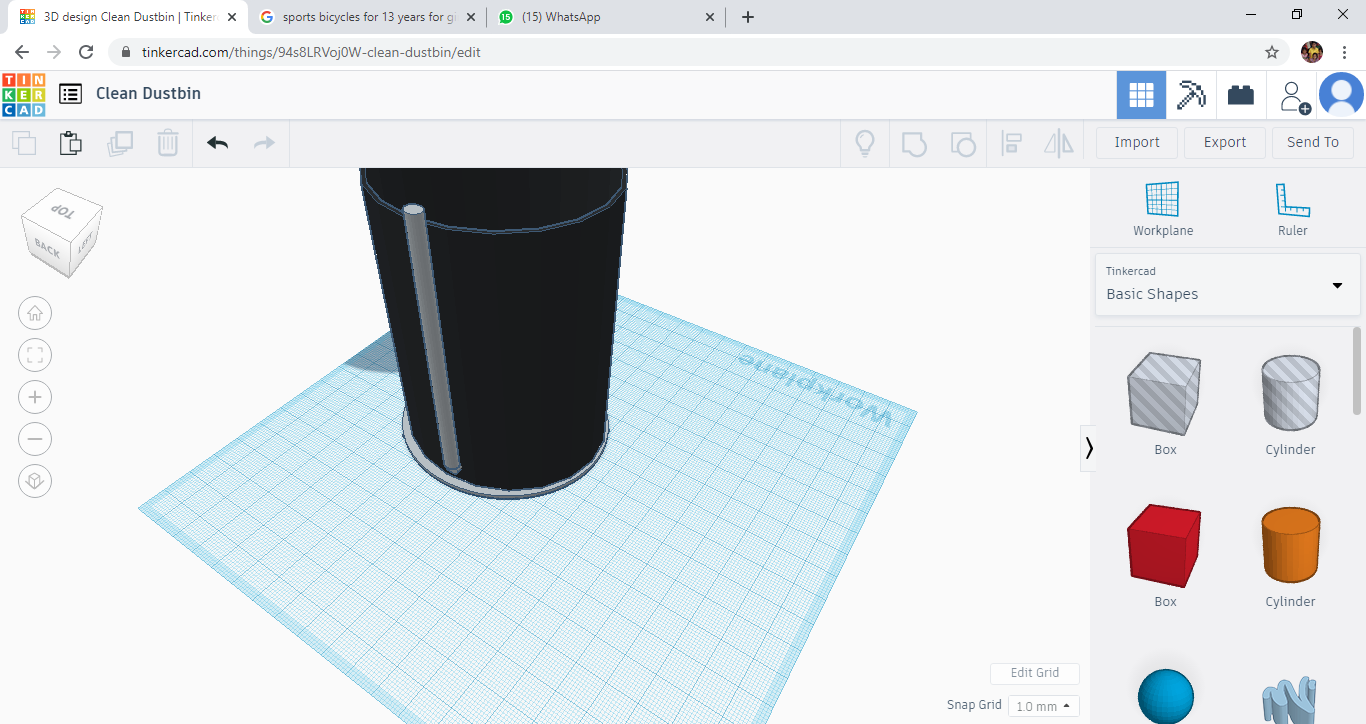Click the Group shapes icon
The height and width of the screenshot is (724, 1366).
pos(914,143)
